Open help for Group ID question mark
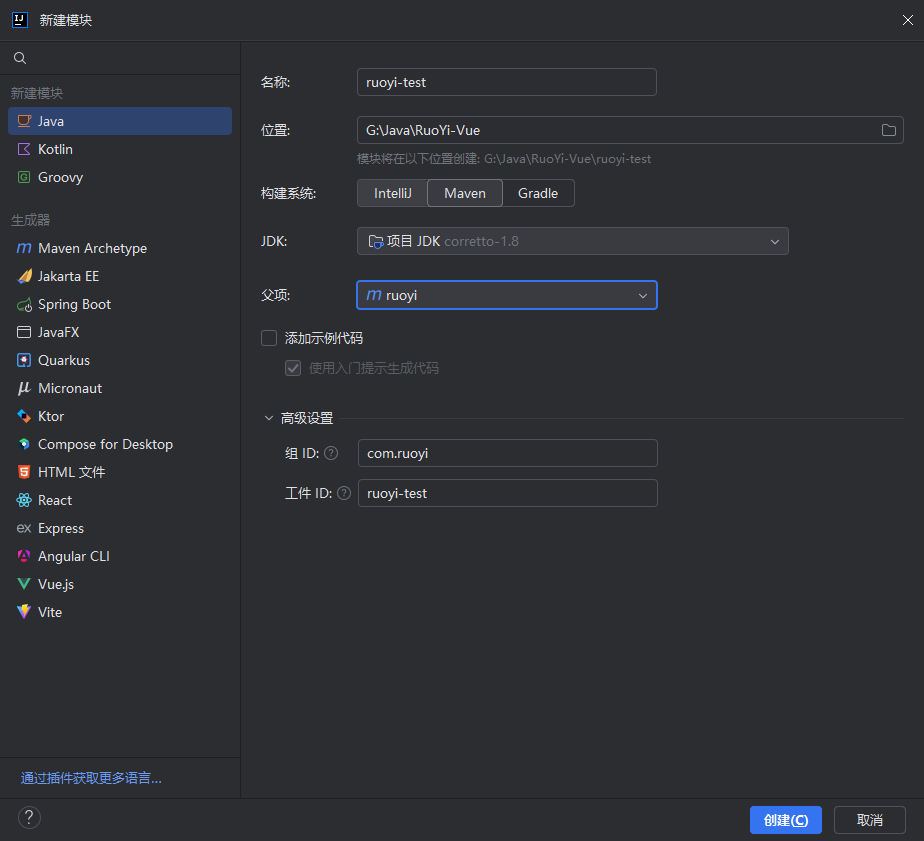This screenshot has height=841, width=924. point(332,453)
